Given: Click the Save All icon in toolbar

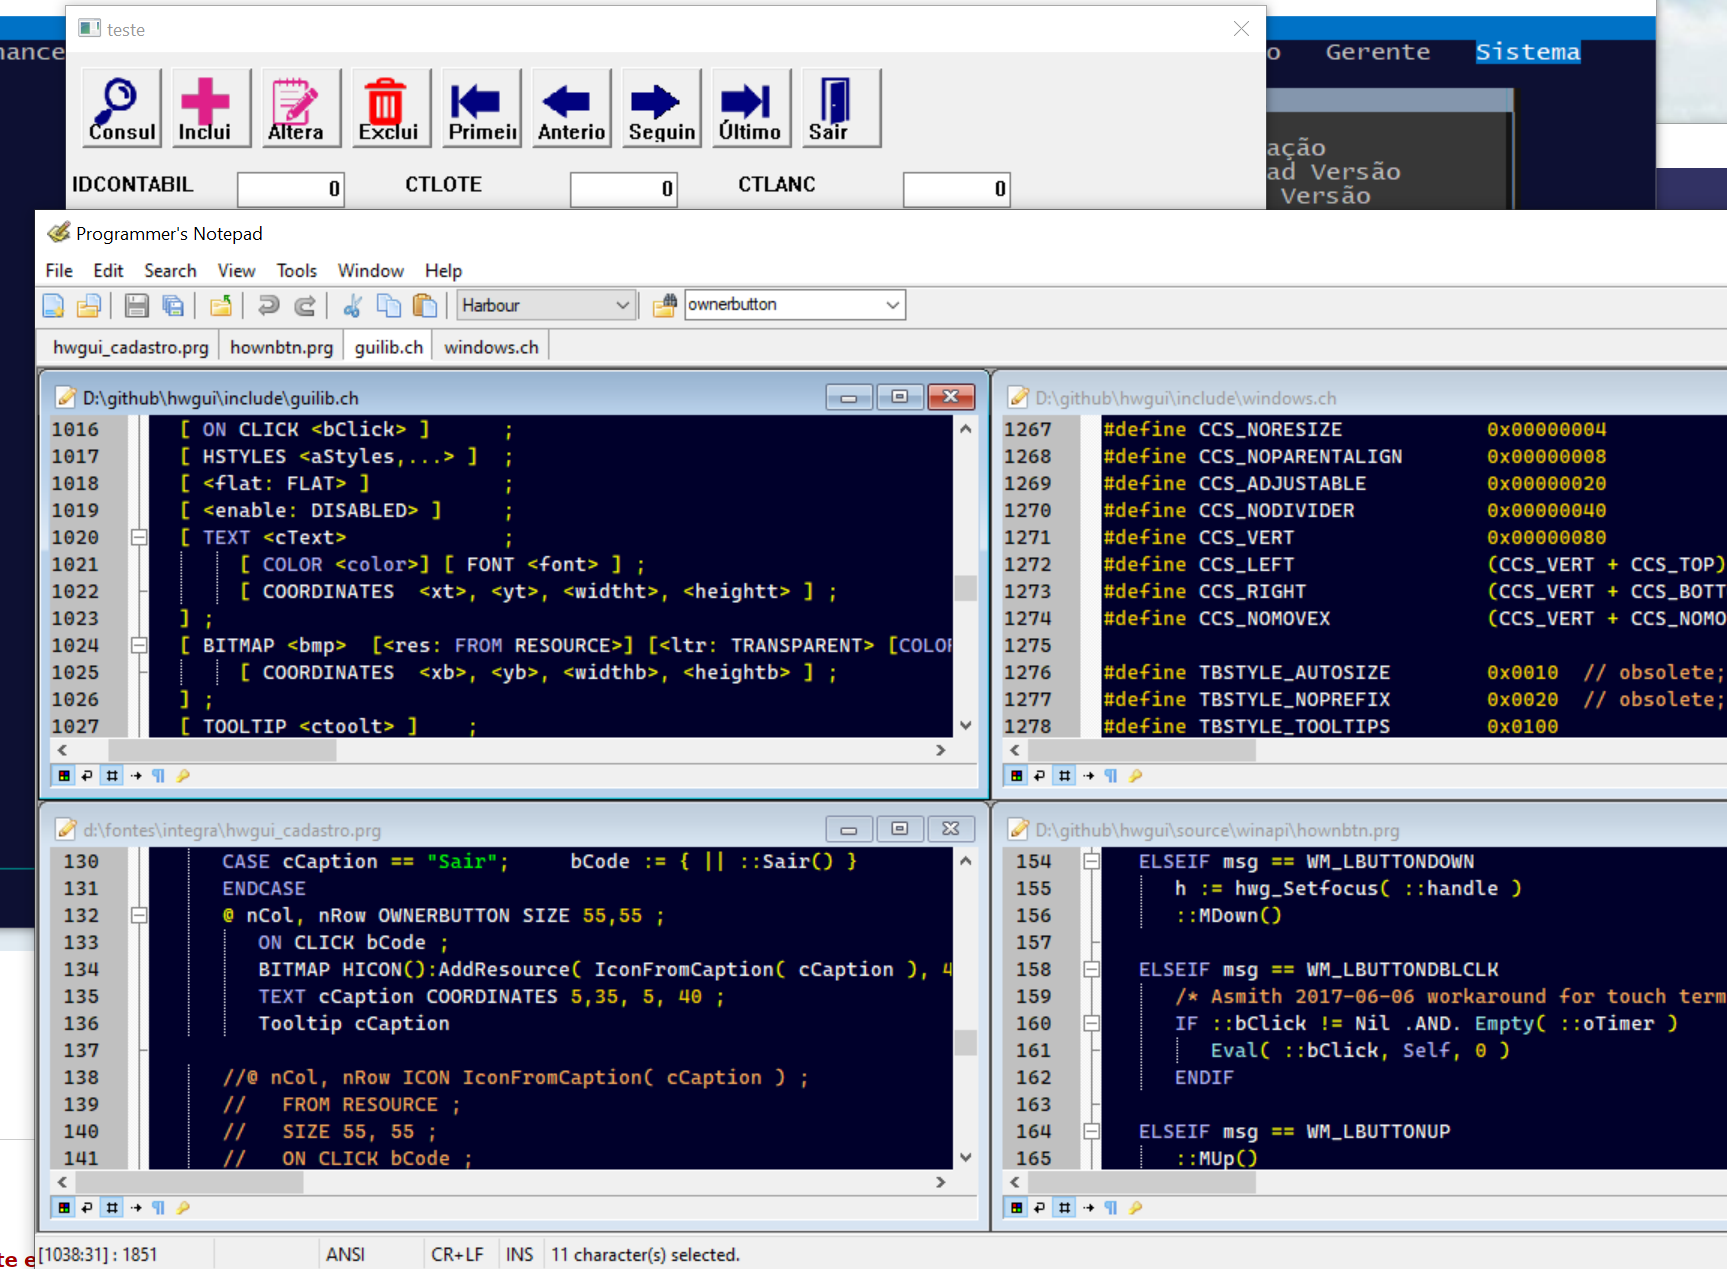Looking at the screenshot, I should point(173,306).
